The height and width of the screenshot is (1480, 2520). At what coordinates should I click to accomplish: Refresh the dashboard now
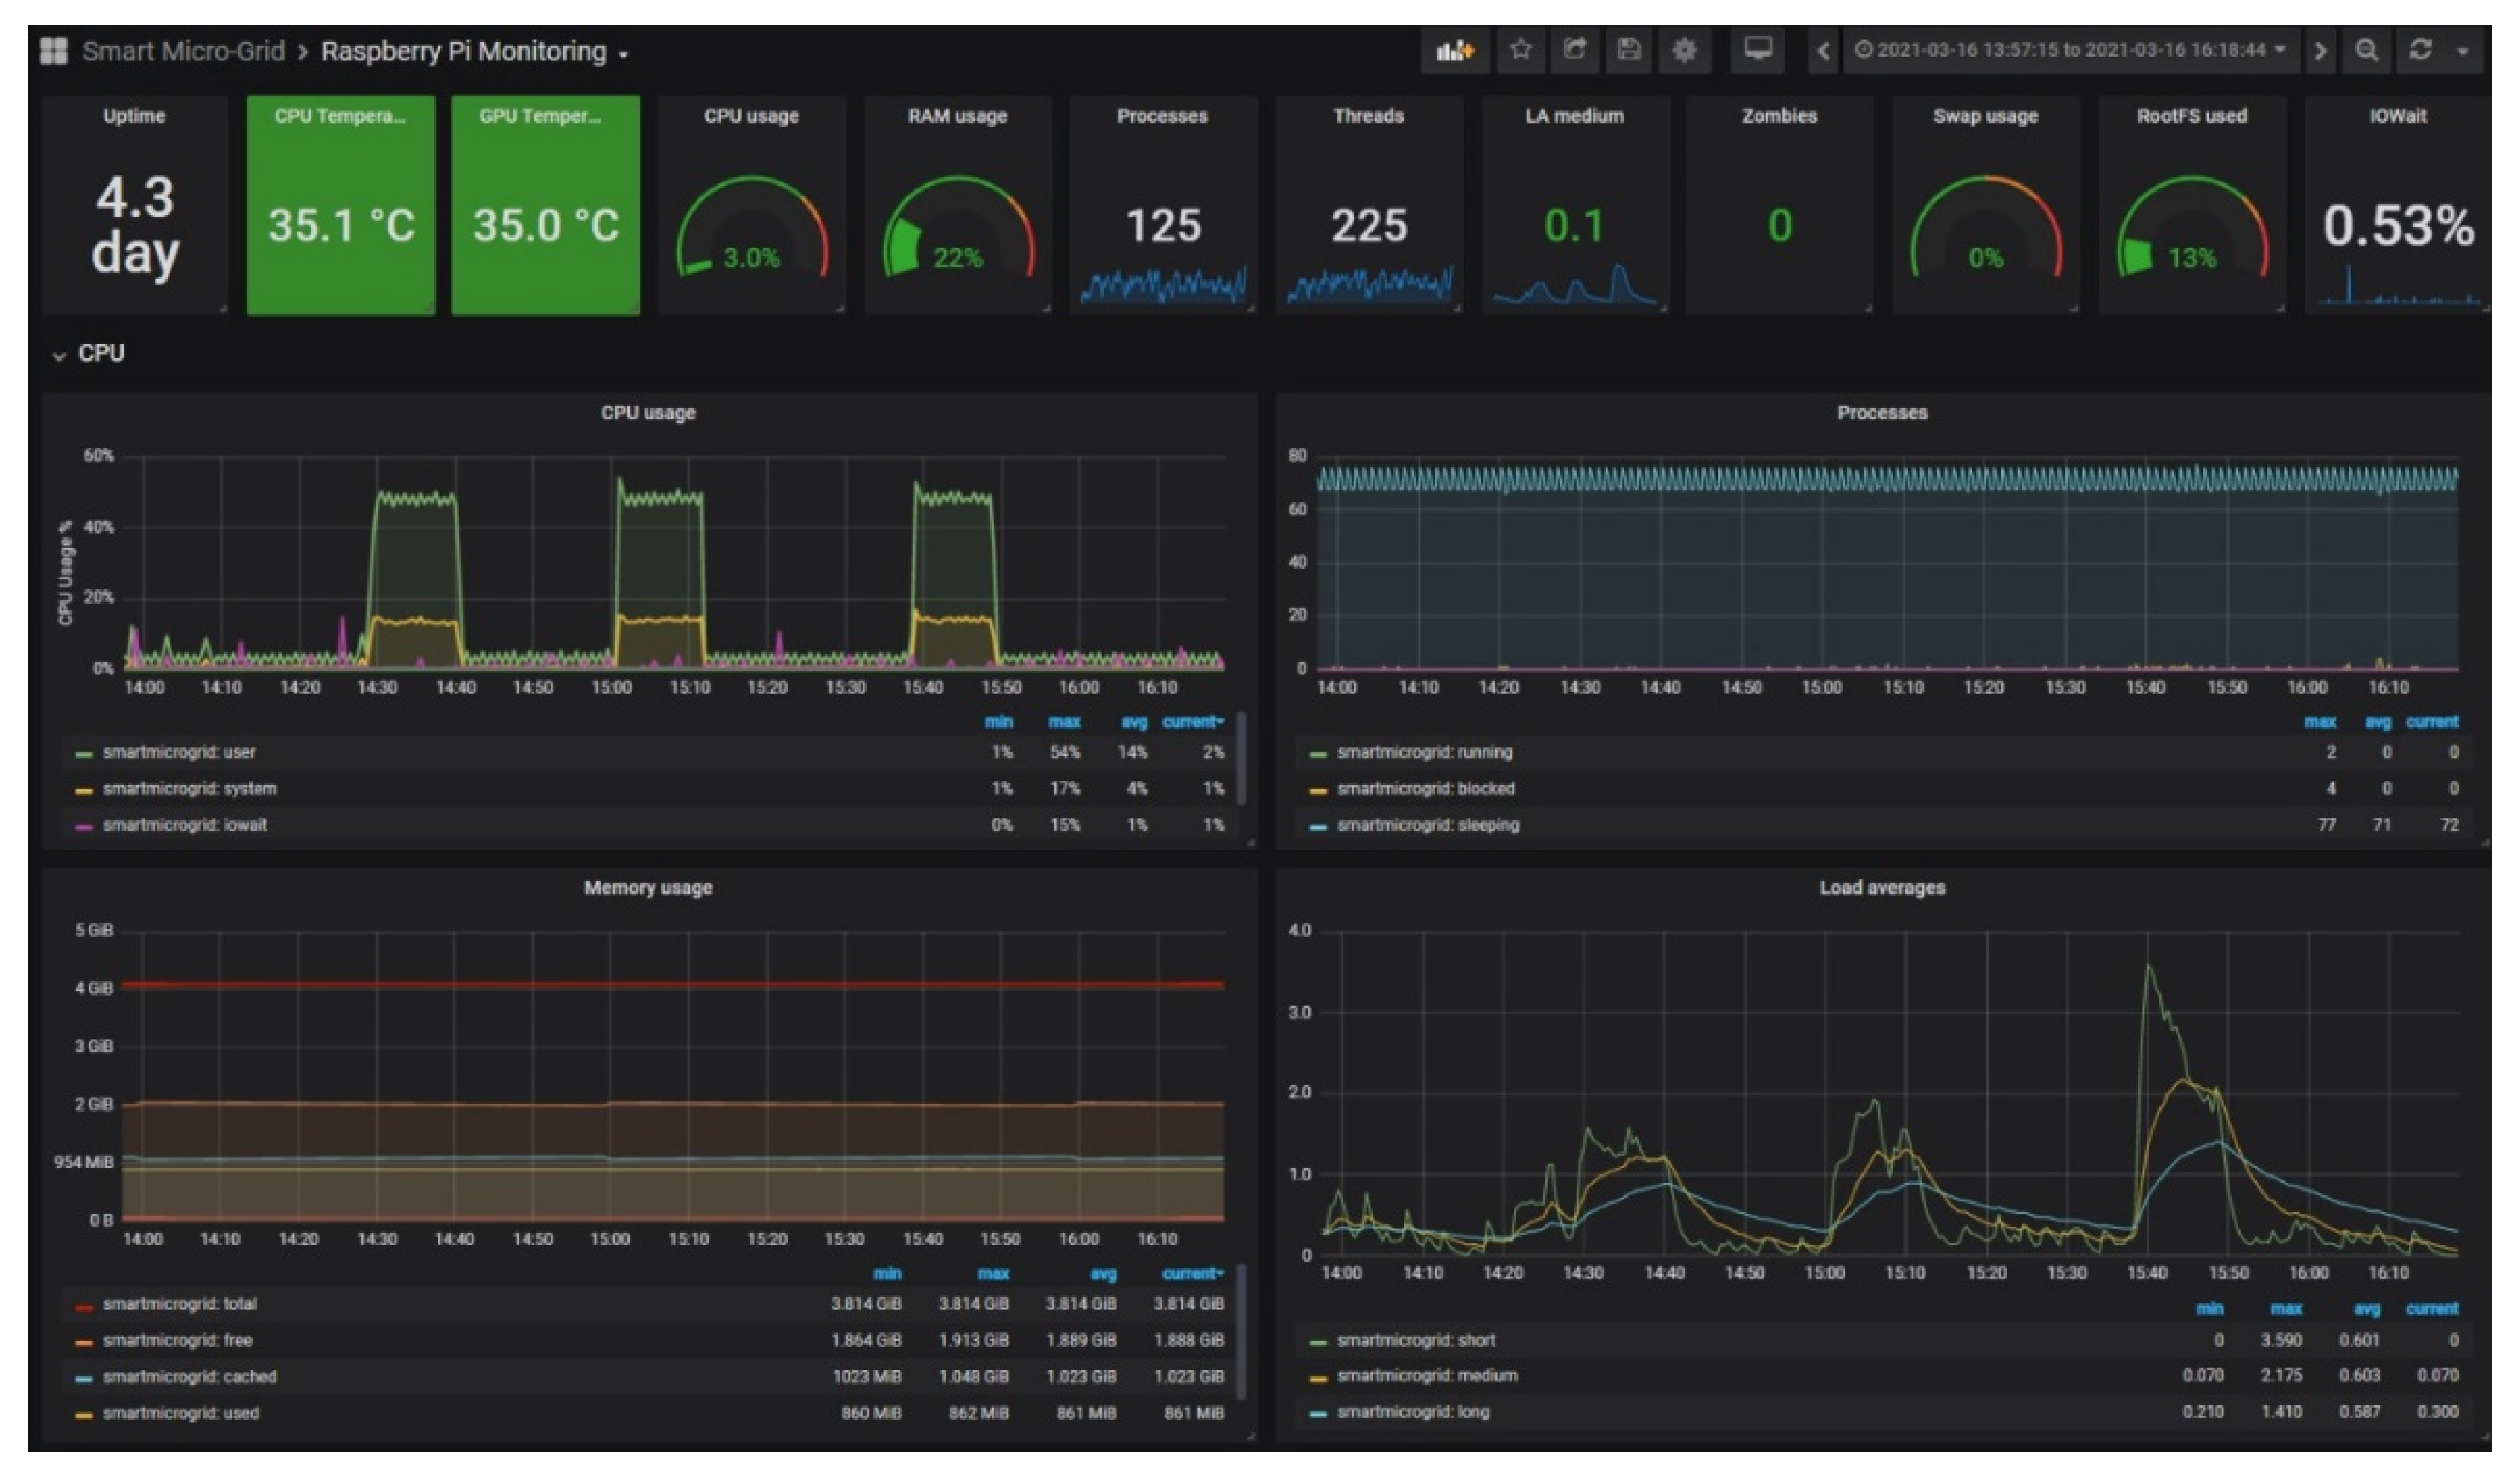tap(2420, 50)
